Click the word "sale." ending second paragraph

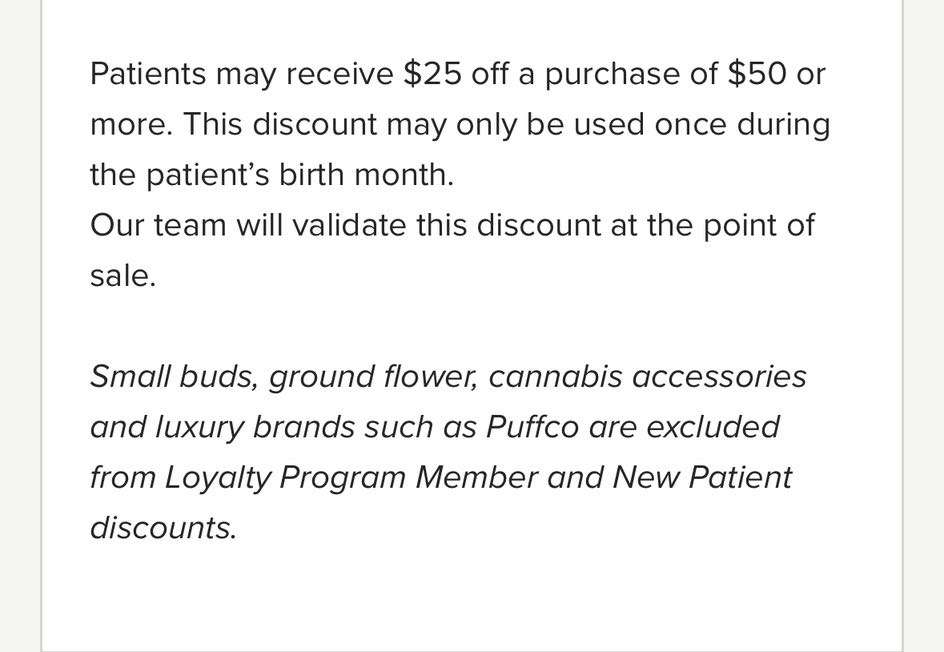click(x=123, y=276)
